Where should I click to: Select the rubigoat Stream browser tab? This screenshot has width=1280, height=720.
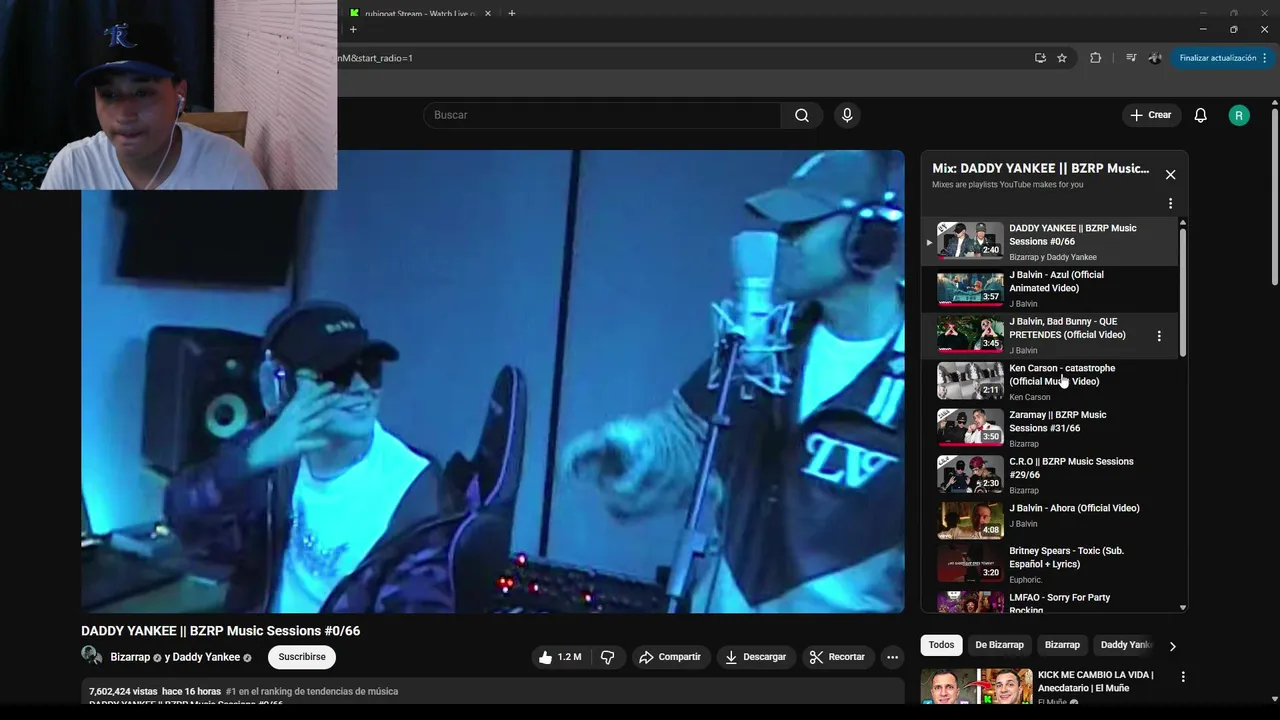click(420, 13)
